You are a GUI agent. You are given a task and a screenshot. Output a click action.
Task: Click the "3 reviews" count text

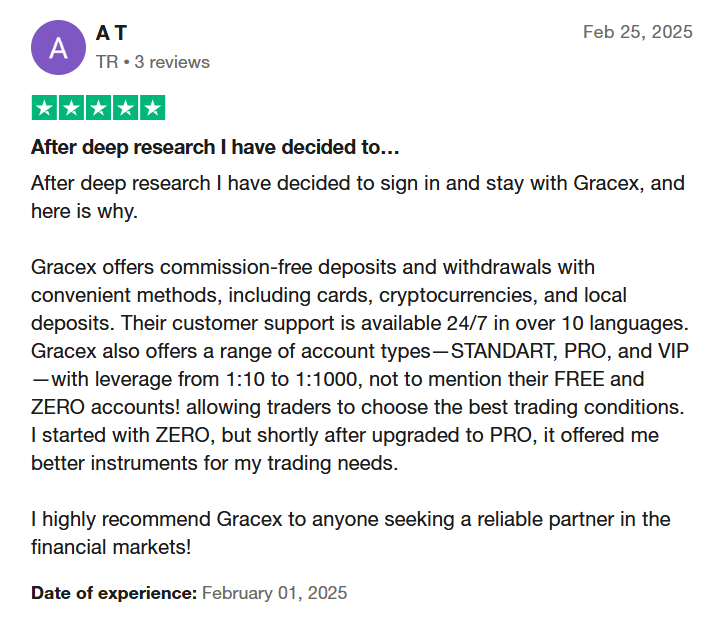coord(172,62)
